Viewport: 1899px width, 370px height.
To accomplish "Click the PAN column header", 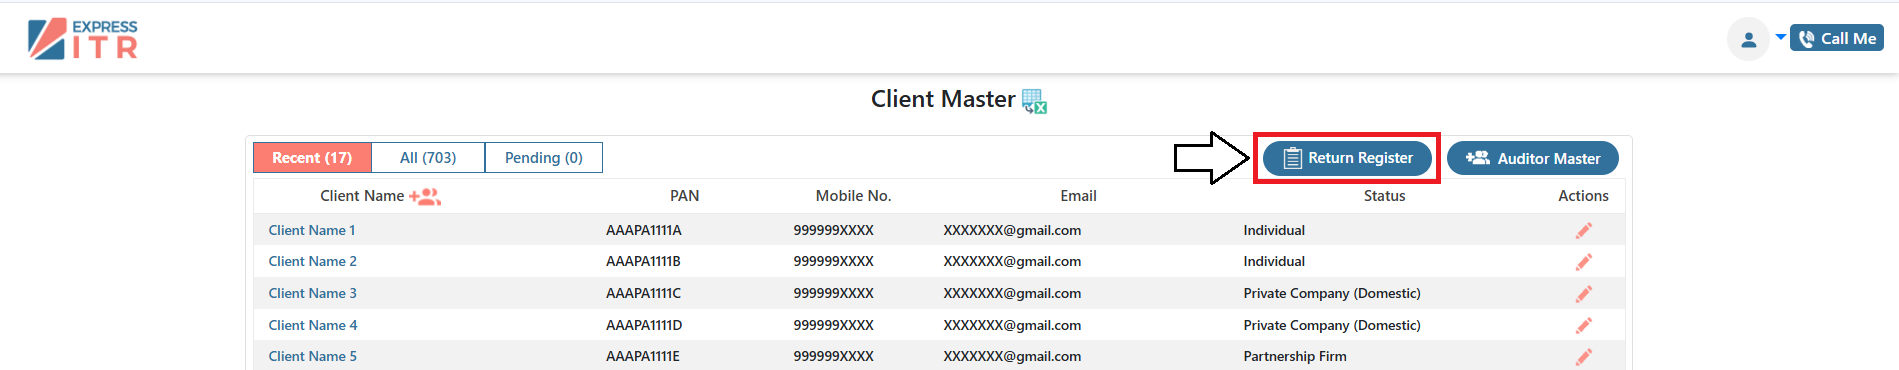I will pyautogui.click(x=684, y=196).
